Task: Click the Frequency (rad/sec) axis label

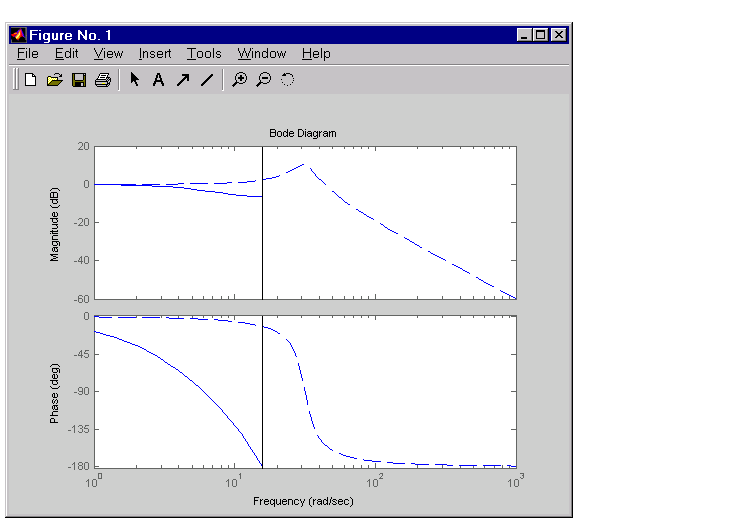Action: click(x=303, y=501)
